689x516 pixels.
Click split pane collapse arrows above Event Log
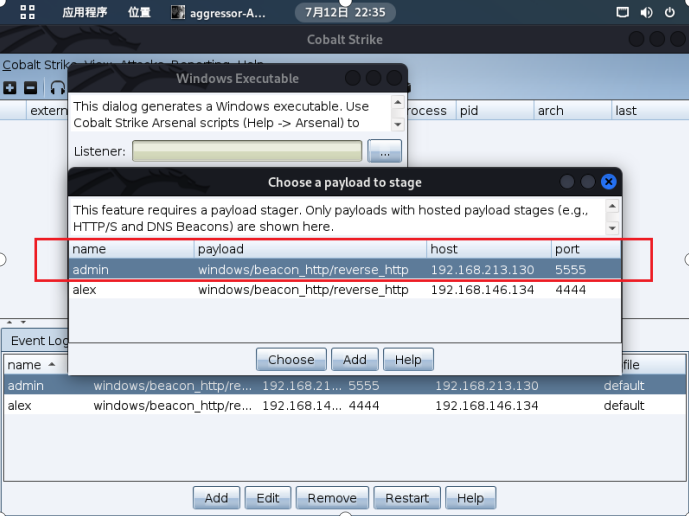[16, 322]
